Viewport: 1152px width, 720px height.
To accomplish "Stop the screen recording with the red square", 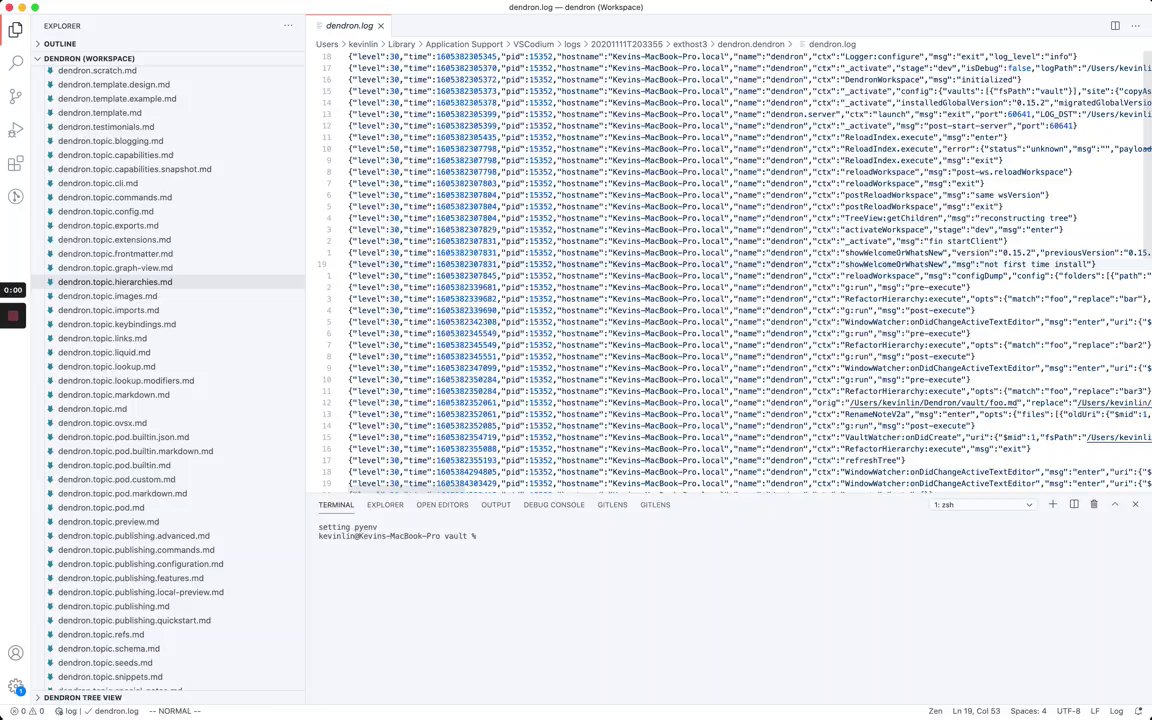I will [x=13, y=316].
